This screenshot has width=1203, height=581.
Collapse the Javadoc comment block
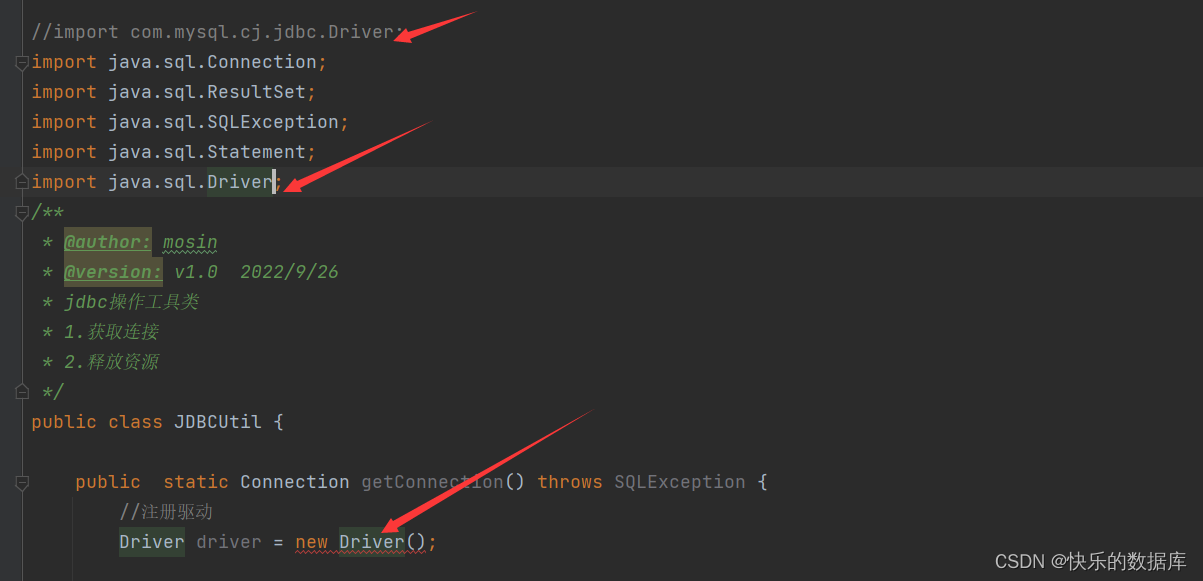click(22, 212)
